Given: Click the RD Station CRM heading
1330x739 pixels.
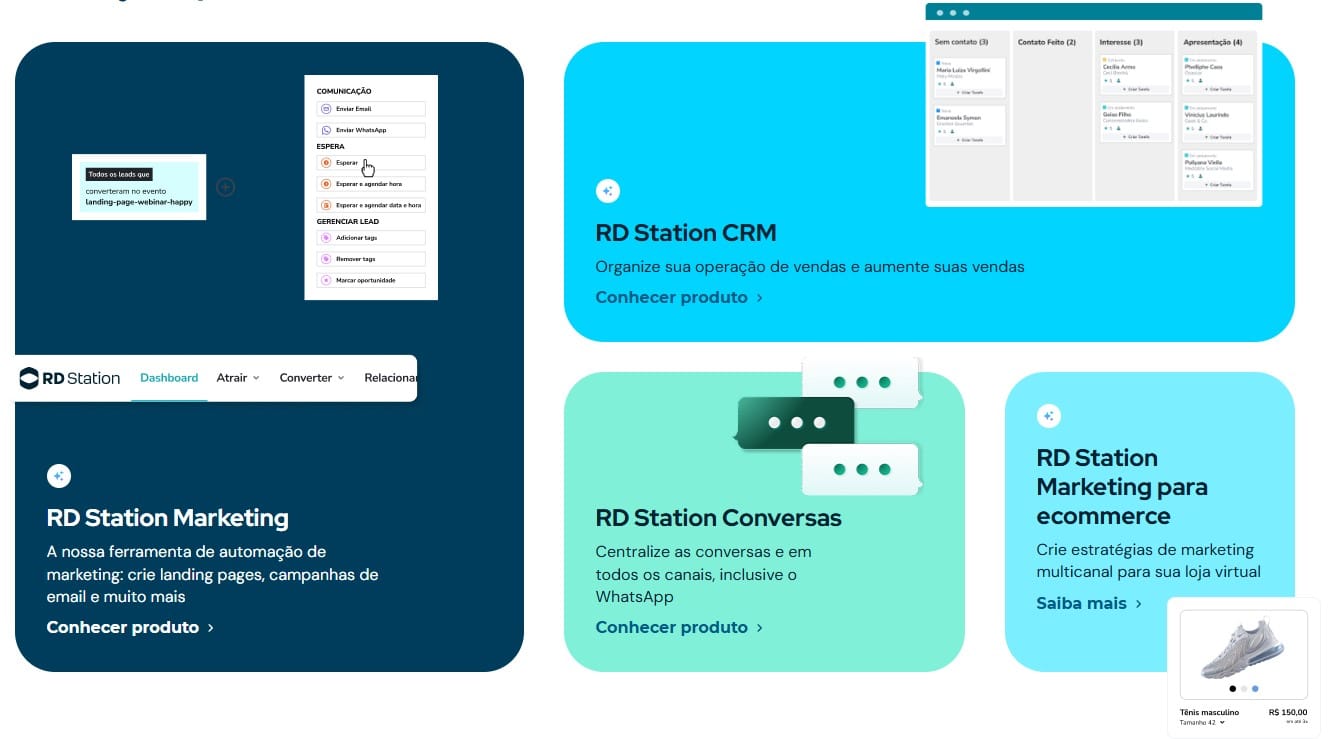Looking at the screenshot, I should pyautogui.click(x=686, y=233).
